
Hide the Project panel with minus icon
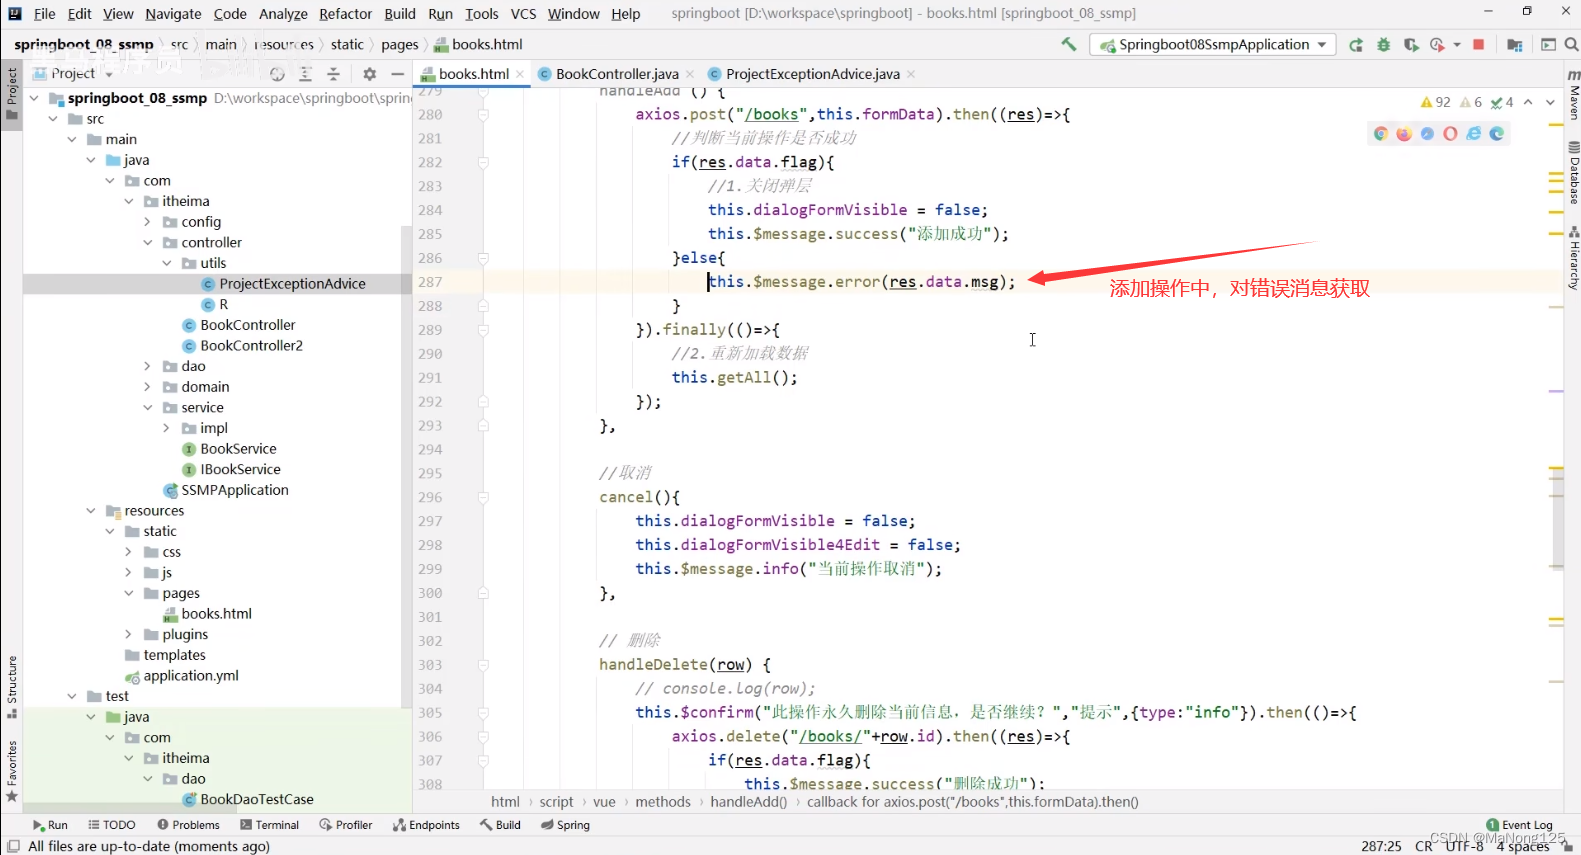tap(397, 74)
